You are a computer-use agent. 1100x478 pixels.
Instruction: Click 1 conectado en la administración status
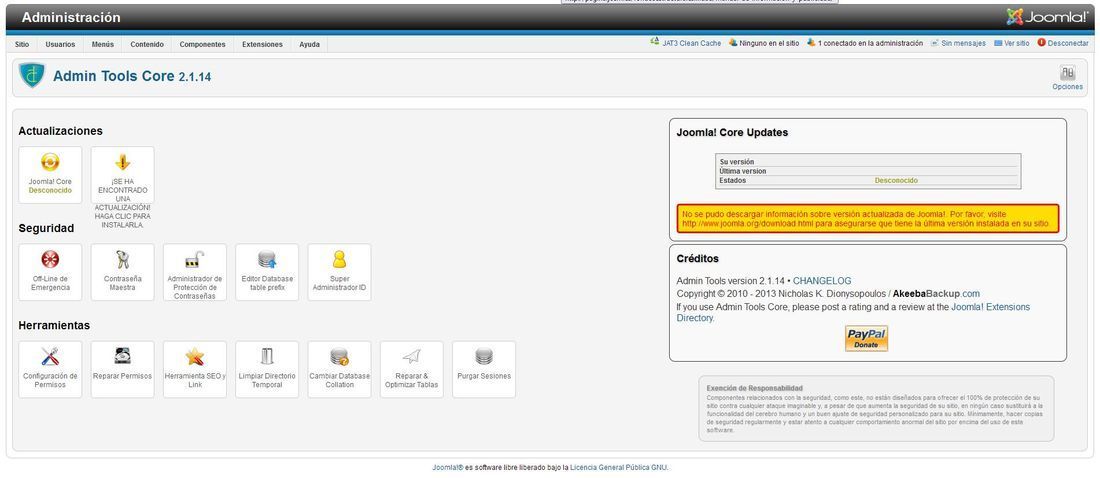pos(865,43)
